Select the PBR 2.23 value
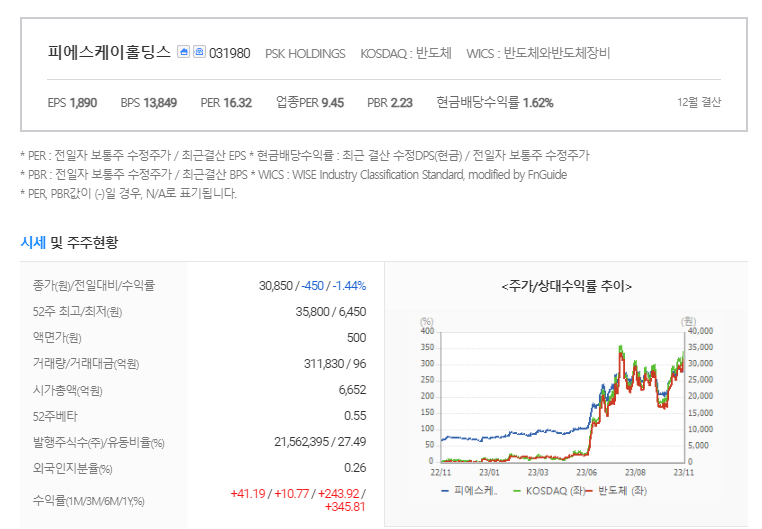Screen dimensions: 762x529 (390, 102)
